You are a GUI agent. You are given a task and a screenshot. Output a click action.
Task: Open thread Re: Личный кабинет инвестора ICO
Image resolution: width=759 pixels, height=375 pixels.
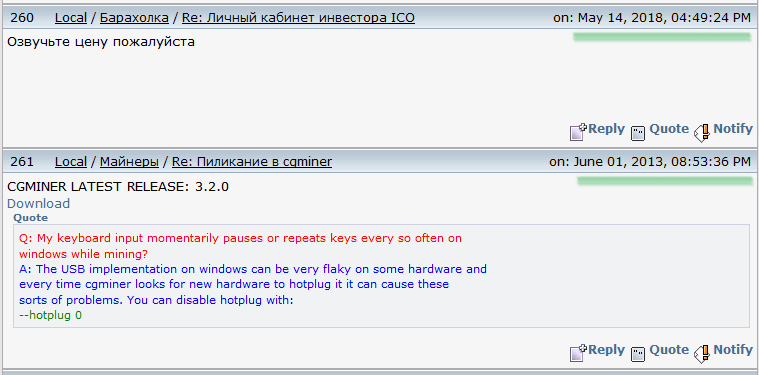298,18
